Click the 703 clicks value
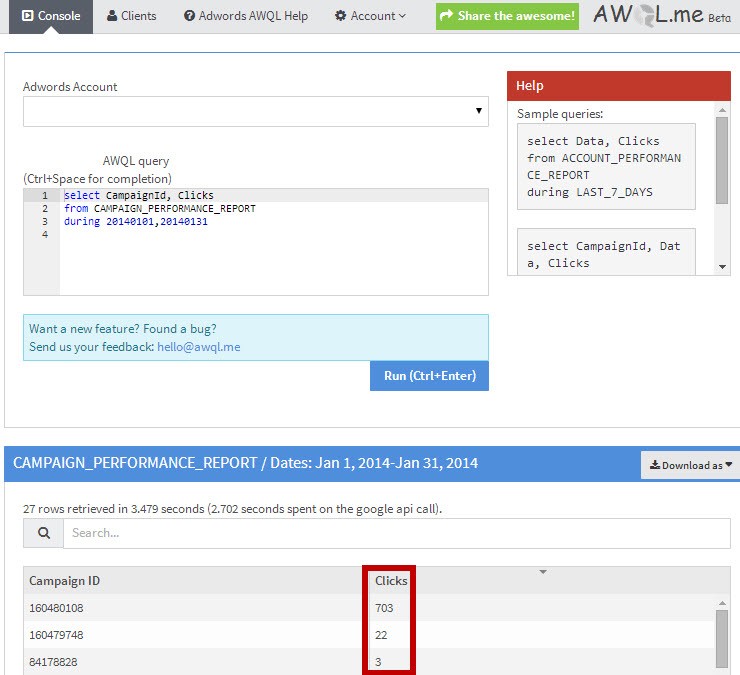The width and height of the screenshot is (740, 675). tap(384, 608)
